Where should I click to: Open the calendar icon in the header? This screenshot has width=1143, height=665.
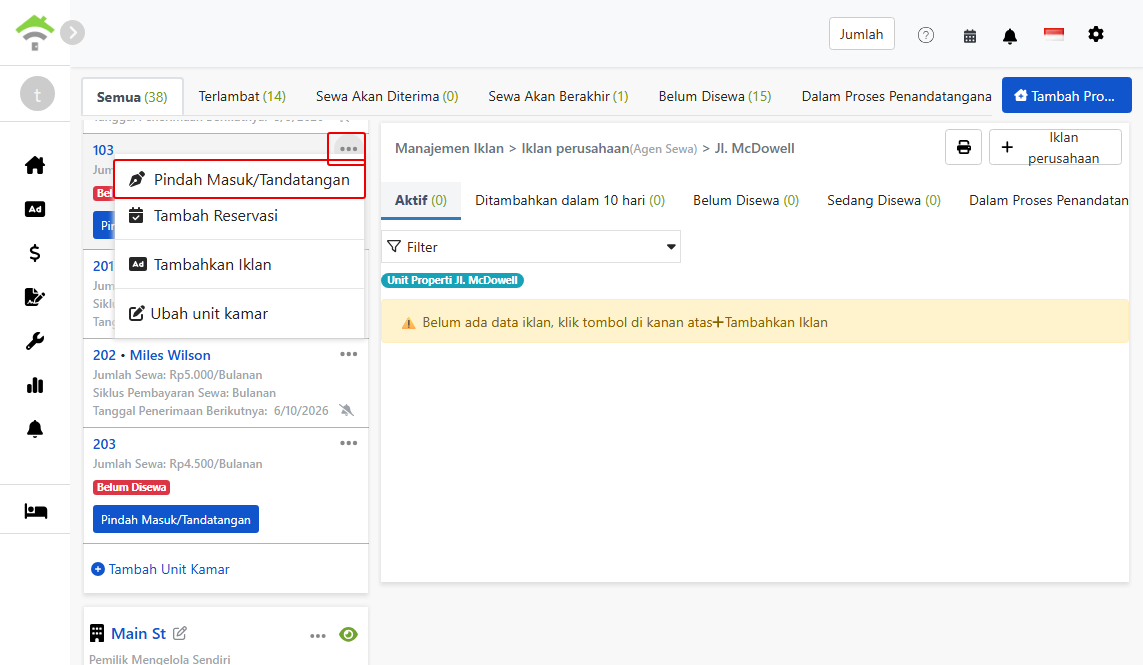pos(970,36)
